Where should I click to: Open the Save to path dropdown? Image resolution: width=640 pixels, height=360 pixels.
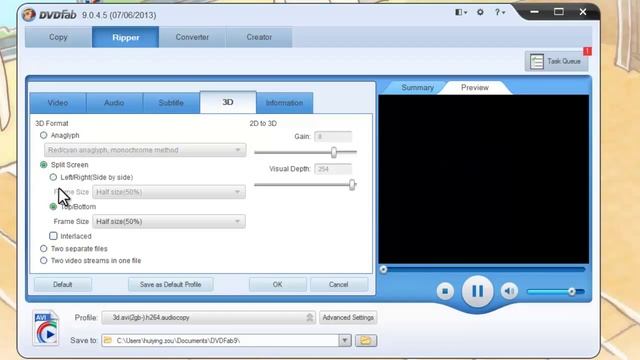coord(344,340)
